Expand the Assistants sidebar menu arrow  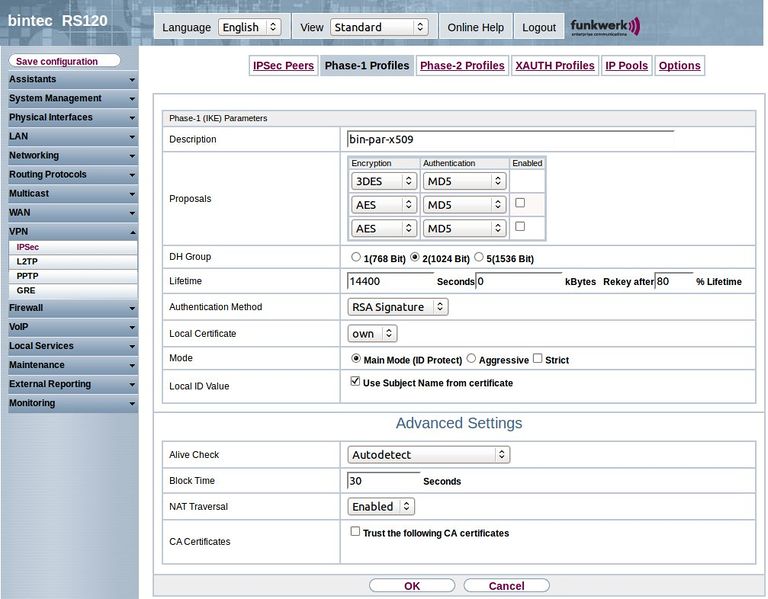132,80
